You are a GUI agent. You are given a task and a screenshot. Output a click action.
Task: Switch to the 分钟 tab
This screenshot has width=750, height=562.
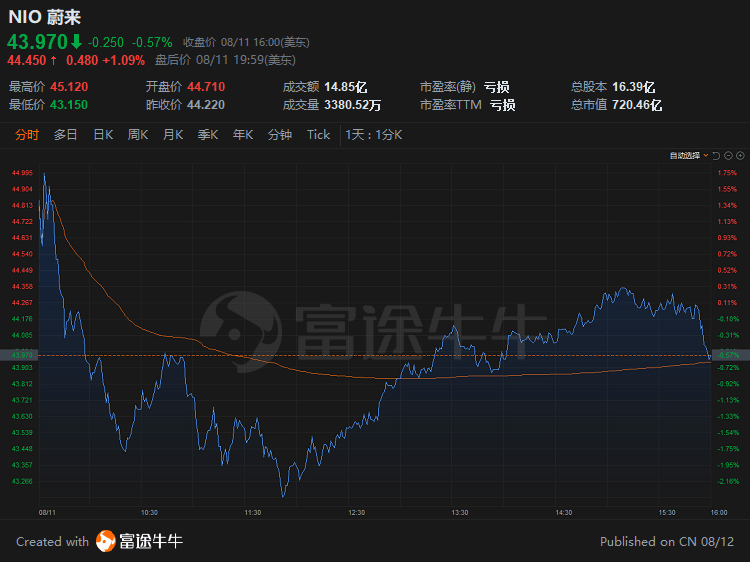[x=280, y=135]
